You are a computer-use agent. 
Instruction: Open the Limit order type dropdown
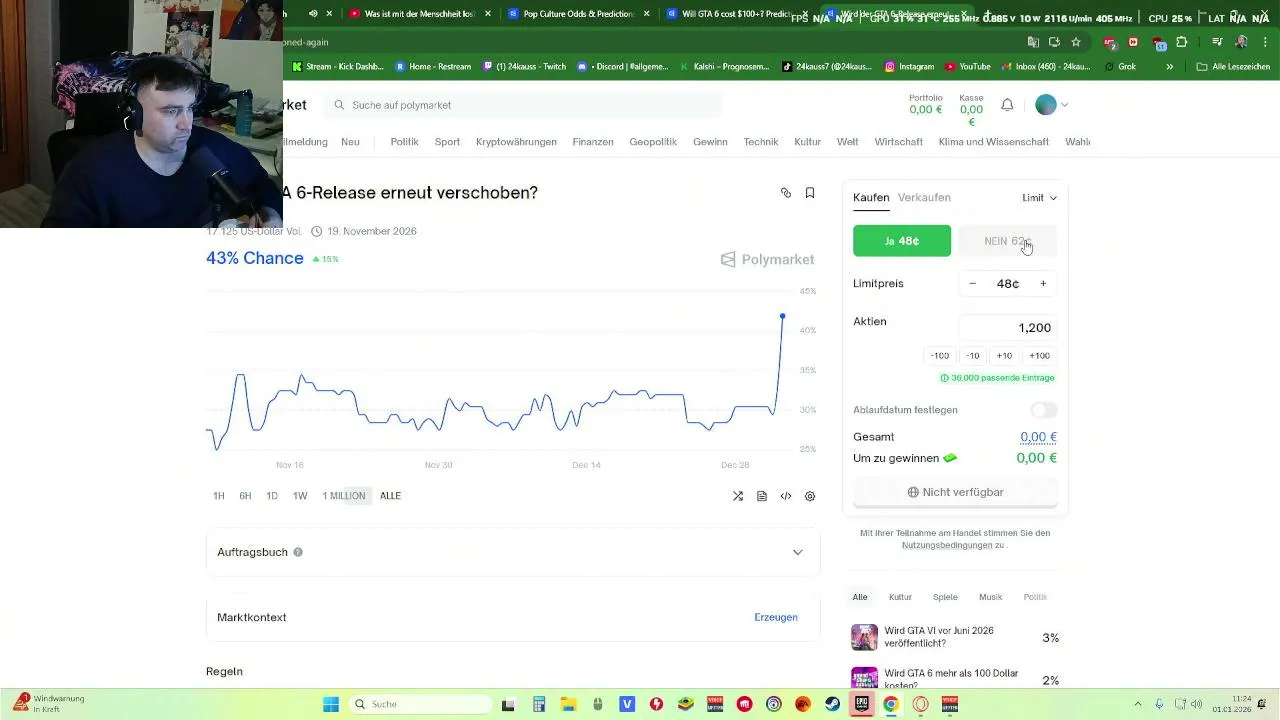pyautogui.click(x=1040, y=198)
